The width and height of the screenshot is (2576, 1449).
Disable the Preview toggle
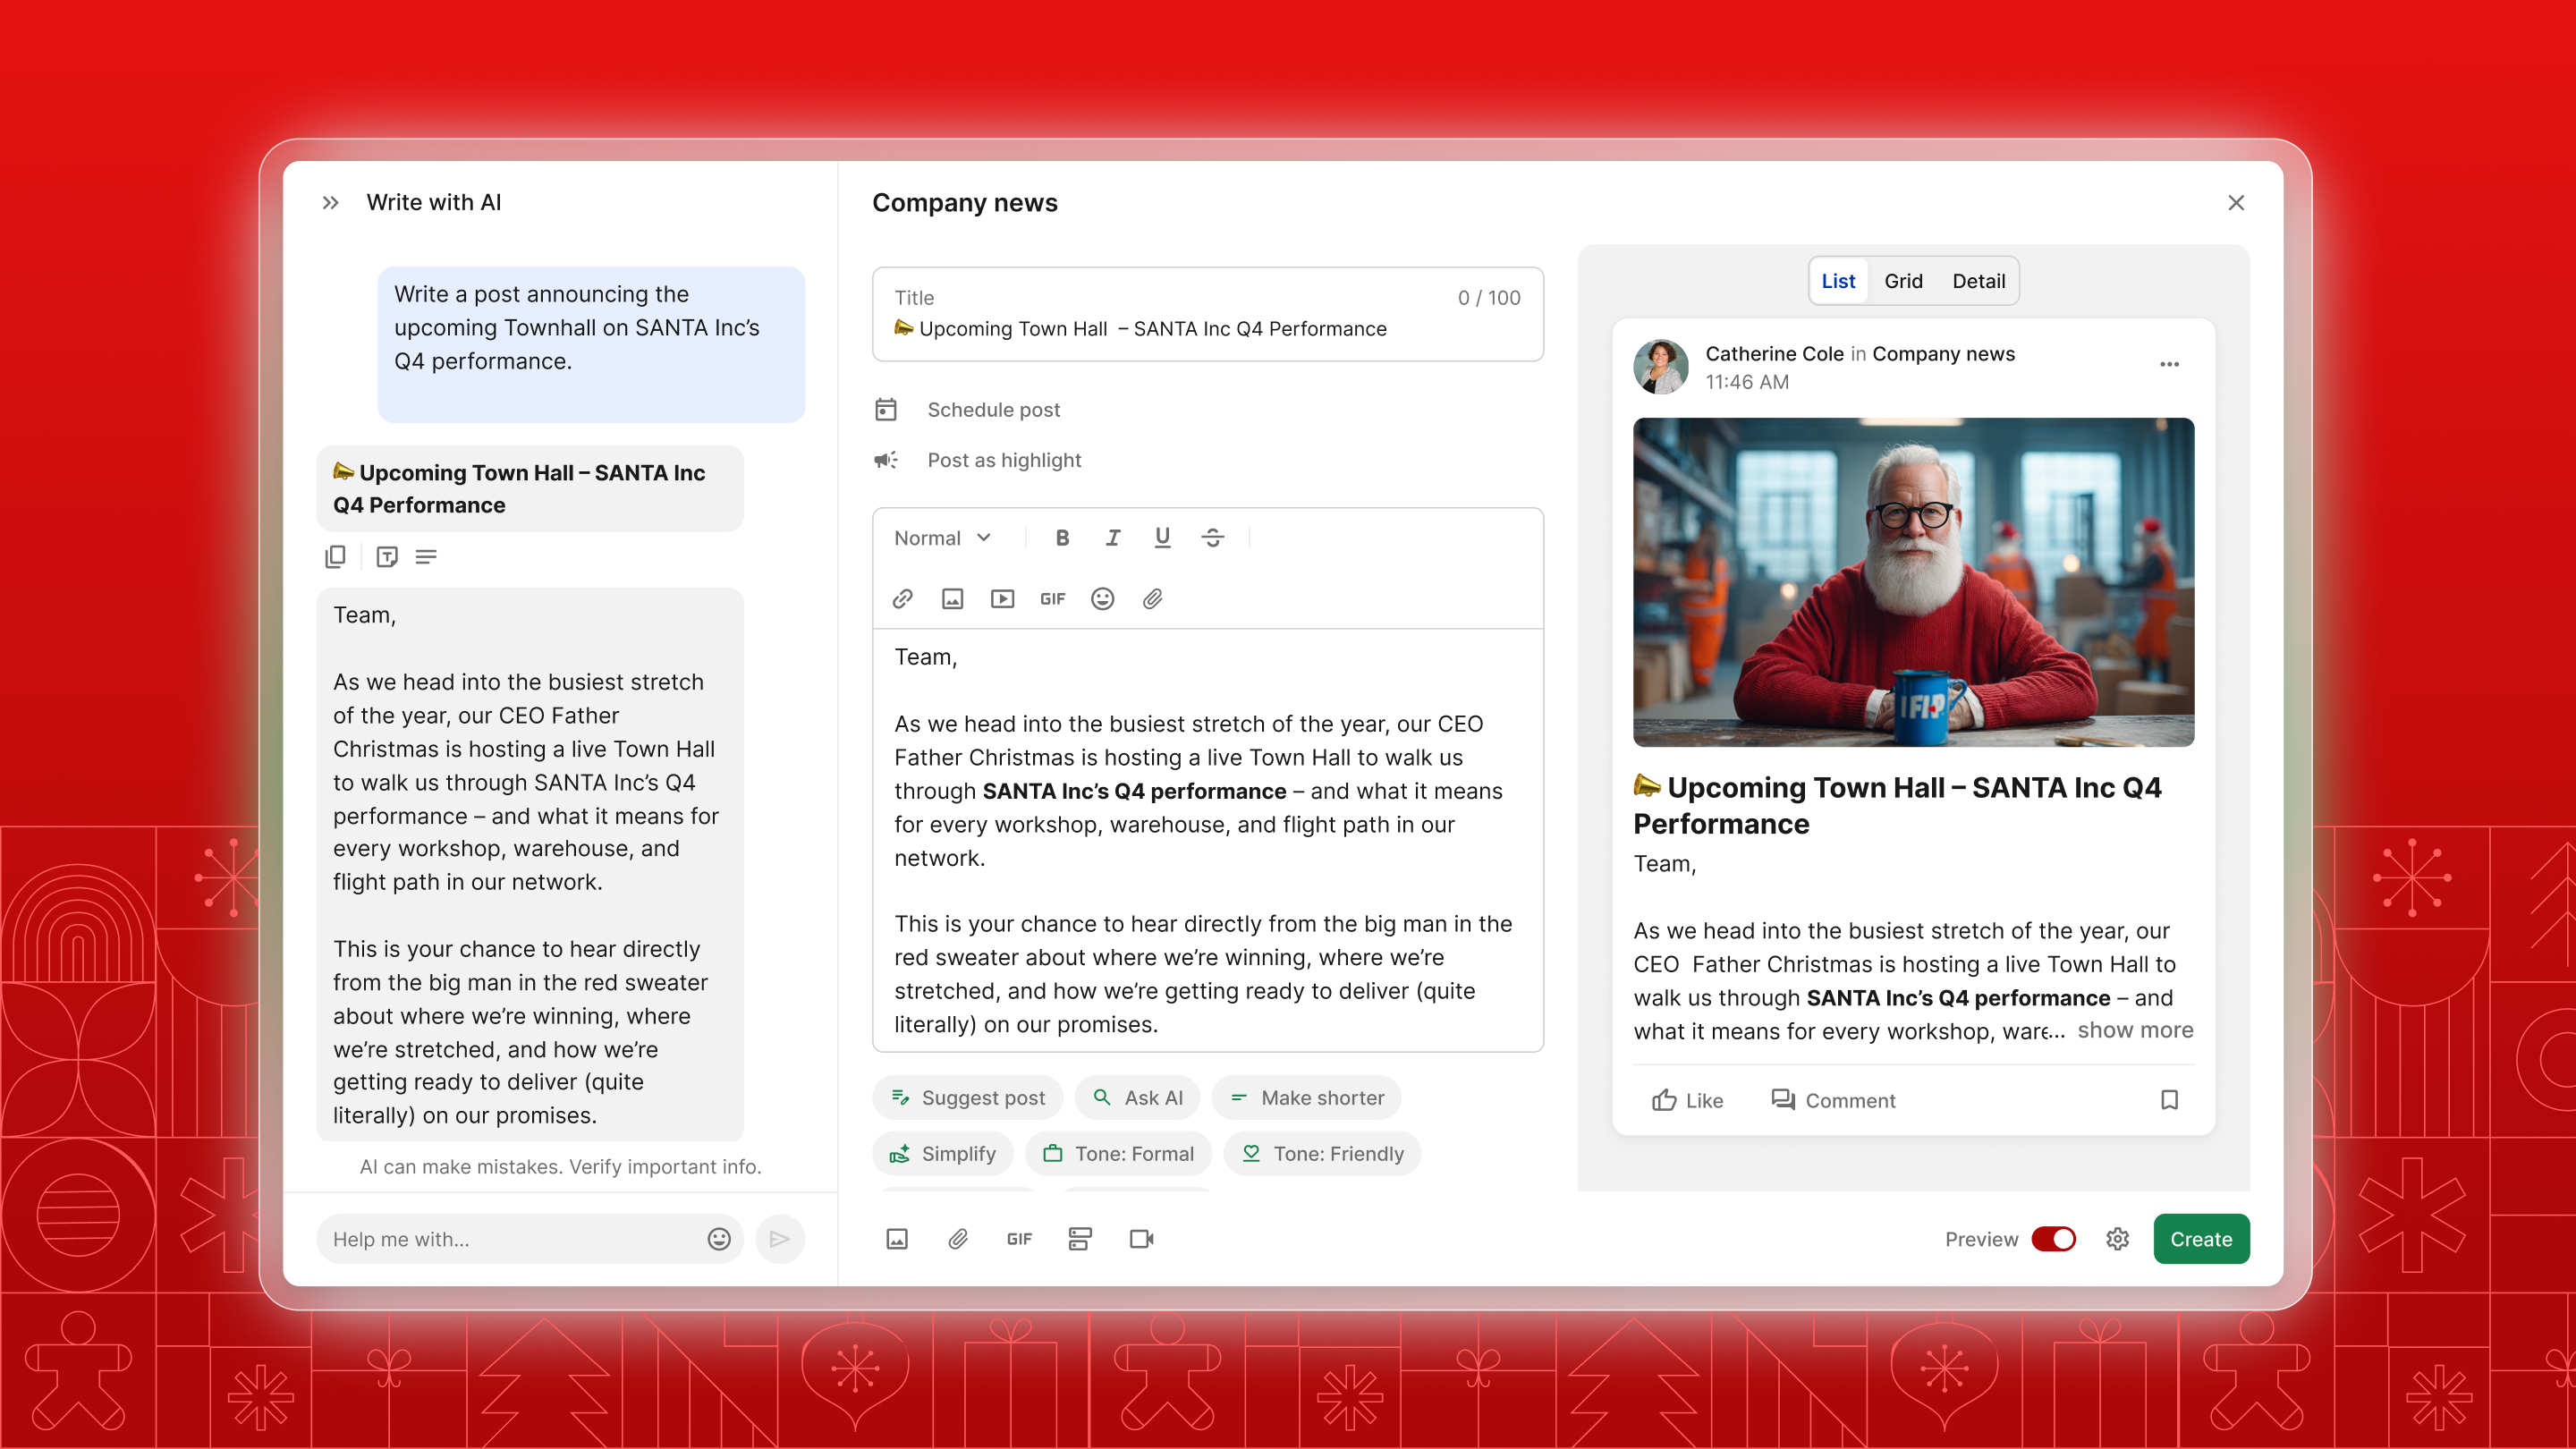tap(2054, 1238)
